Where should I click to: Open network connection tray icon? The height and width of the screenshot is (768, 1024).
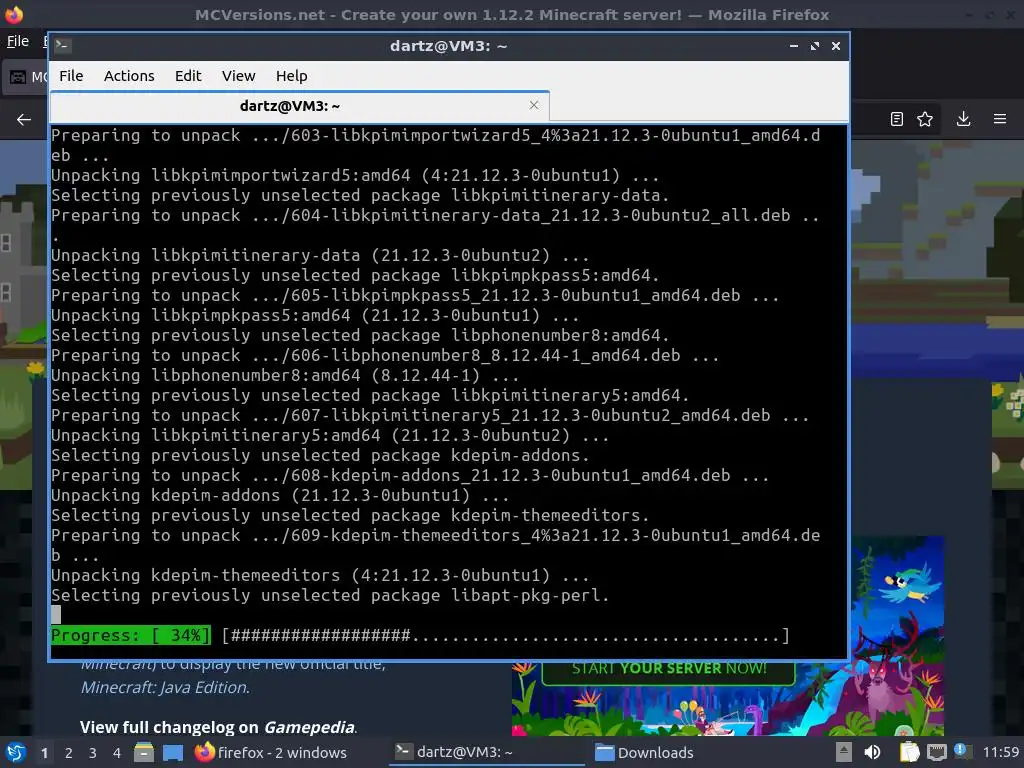click(x=936, y=753)
